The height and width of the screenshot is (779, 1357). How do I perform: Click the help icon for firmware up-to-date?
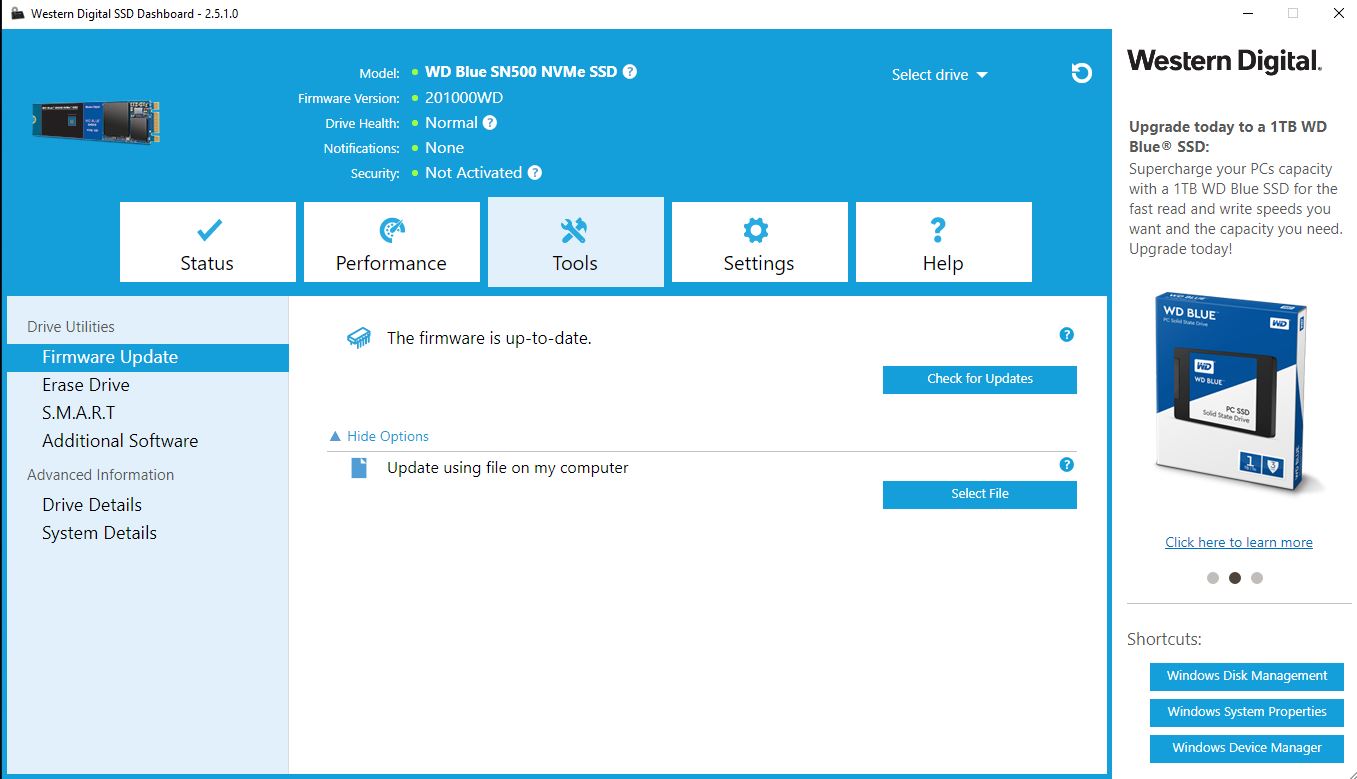click(x=1066, y=335)
